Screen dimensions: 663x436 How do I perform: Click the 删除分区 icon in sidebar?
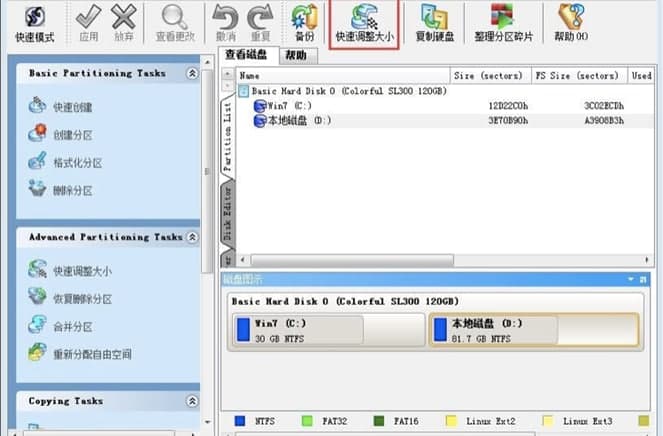pyautogui.click(x=37, y=189)
